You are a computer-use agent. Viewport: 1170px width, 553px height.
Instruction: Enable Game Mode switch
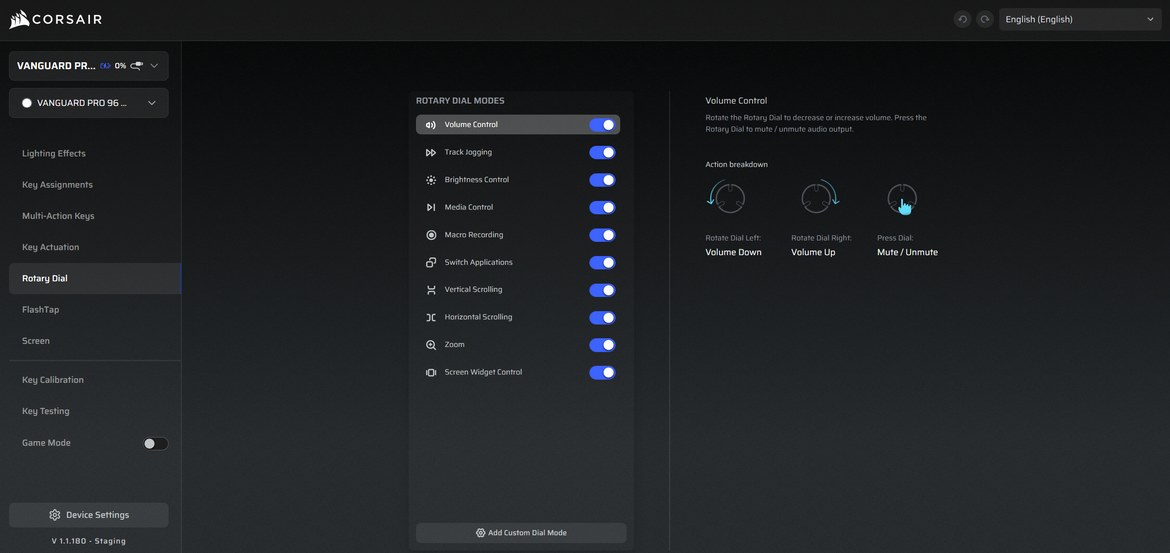pos(155,443)
